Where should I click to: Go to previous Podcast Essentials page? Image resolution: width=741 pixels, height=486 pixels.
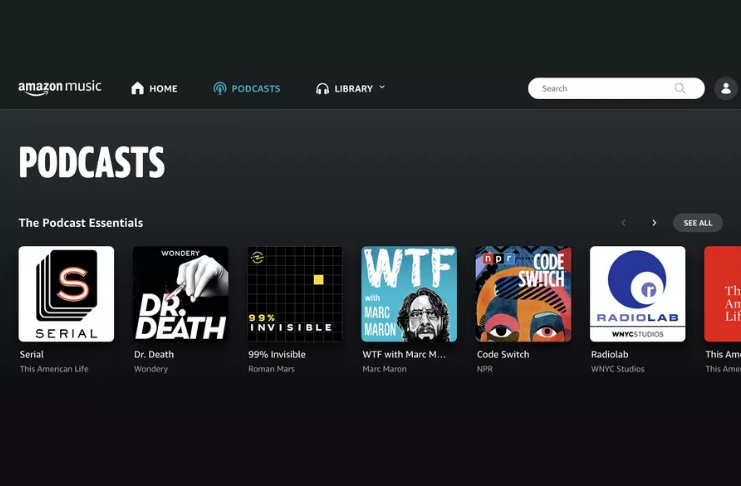pos(623,223)
